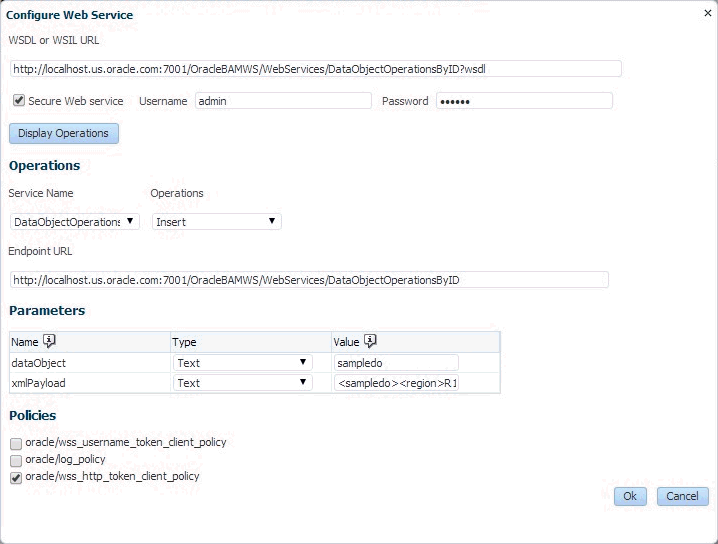Uncheck the Secure Web service checkbox

(x=19, y=100)
